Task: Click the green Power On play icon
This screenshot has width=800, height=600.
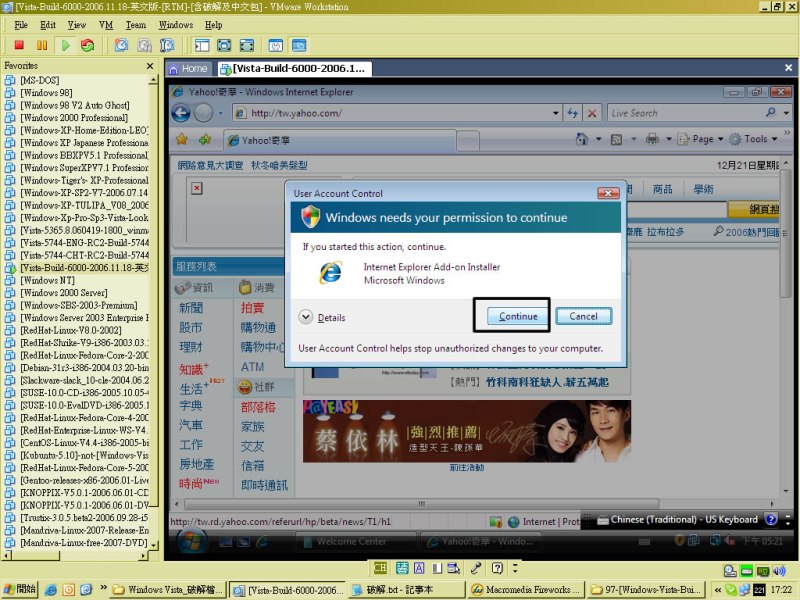Action: [x=65, y=45]
